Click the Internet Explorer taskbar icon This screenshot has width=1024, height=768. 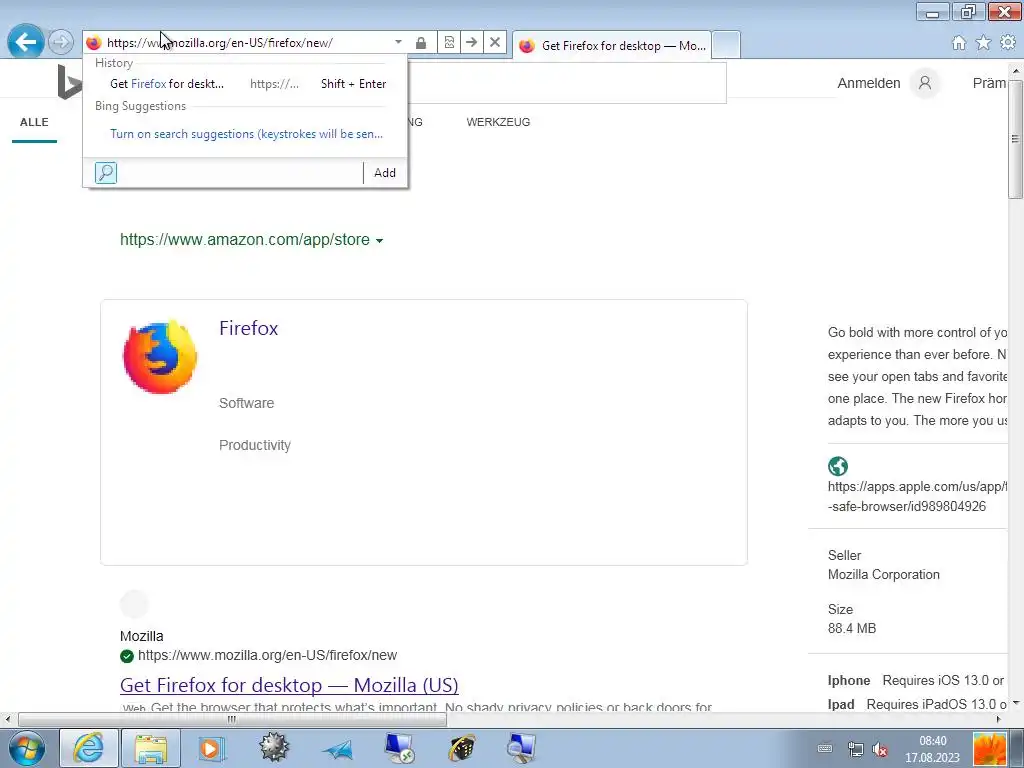point(89,748)
